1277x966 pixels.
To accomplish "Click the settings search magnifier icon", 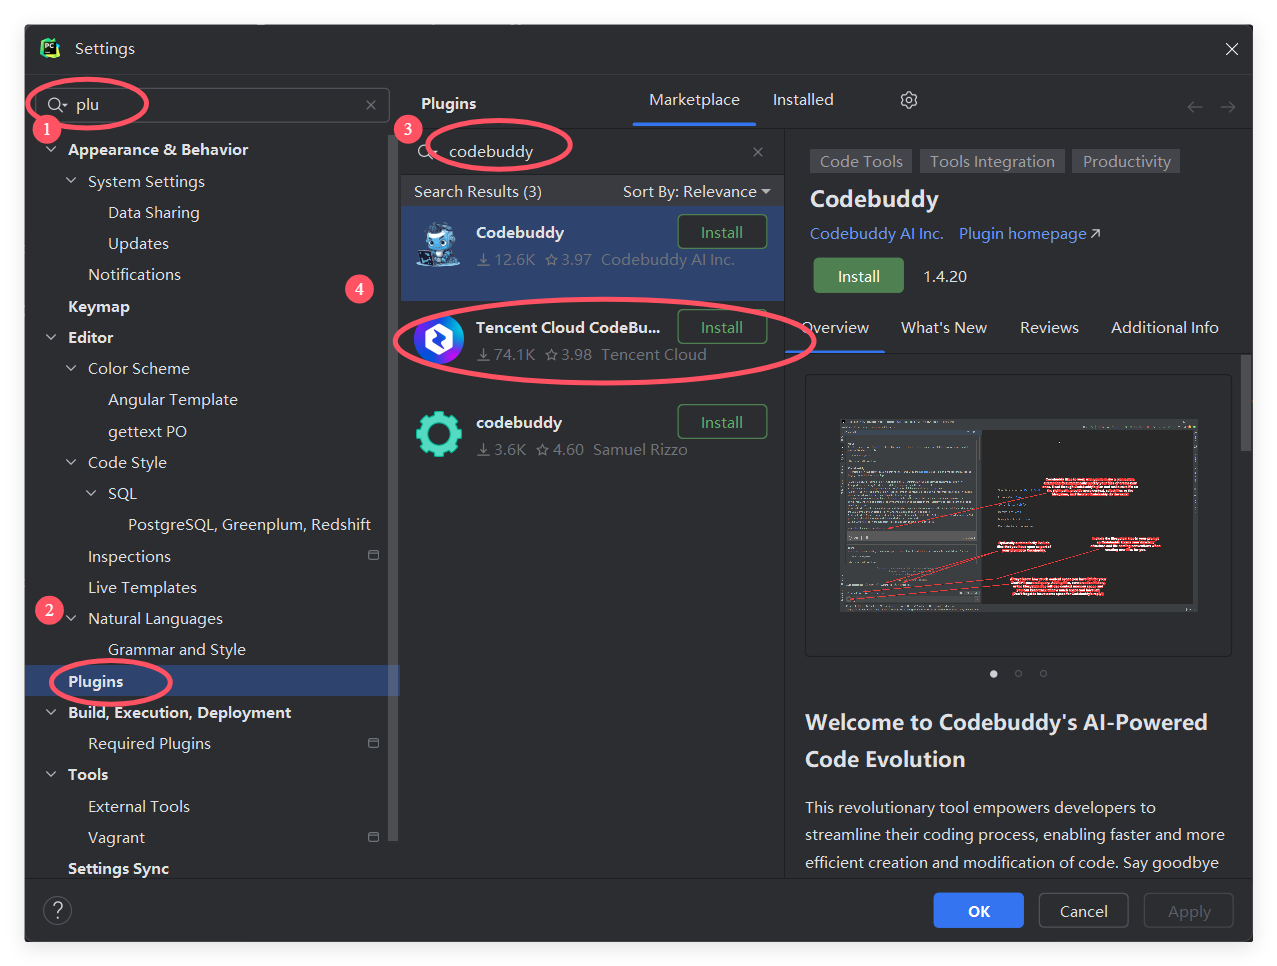I will (x=57, y=105).
